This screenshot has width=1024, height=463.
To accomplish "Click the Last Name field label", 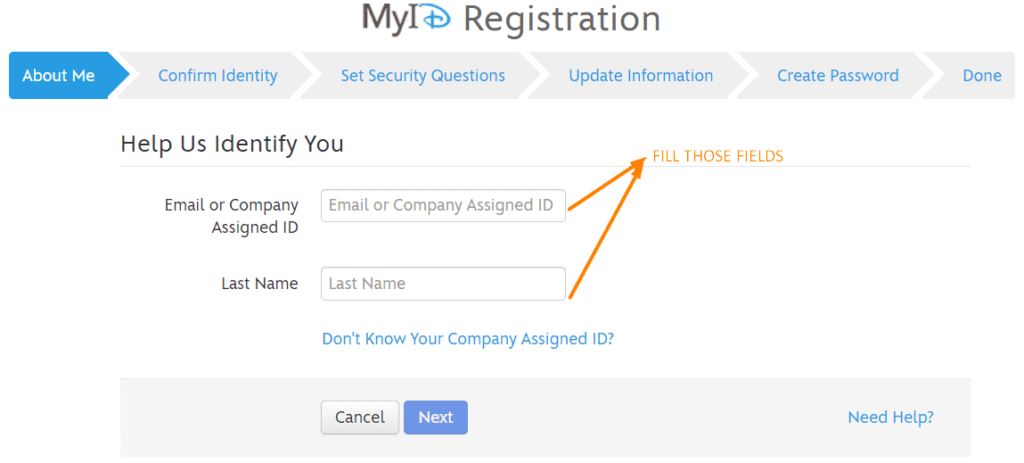I will tap(259, 283).
